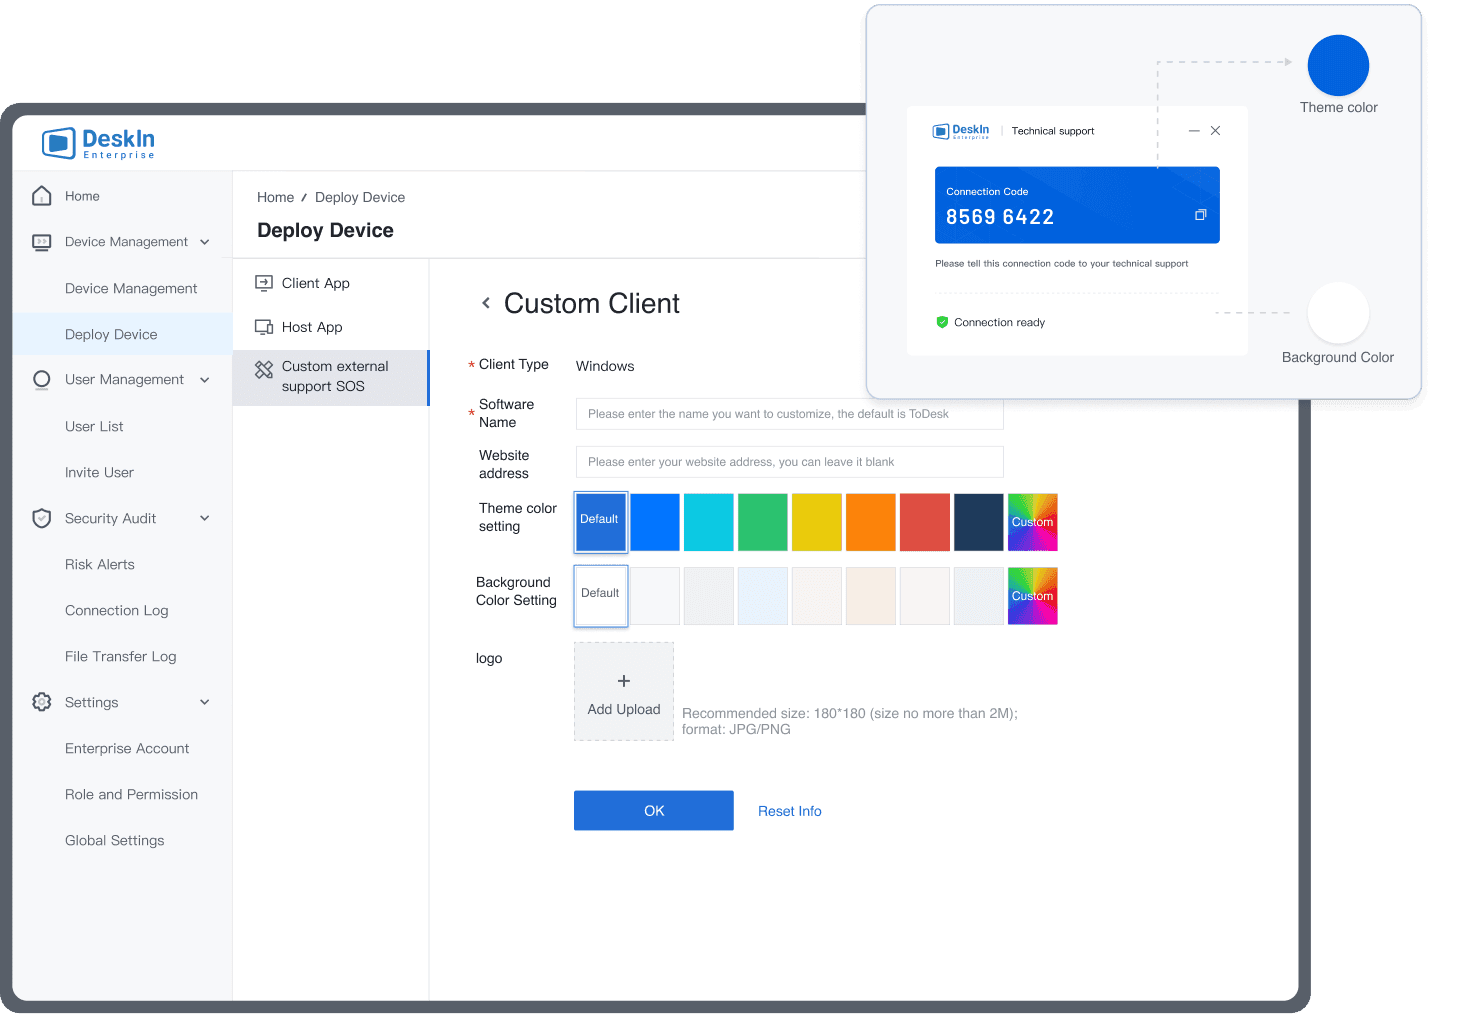1484x1014 pixels.
Task: Expand the Device Management chevron
Action: point(205,241)
